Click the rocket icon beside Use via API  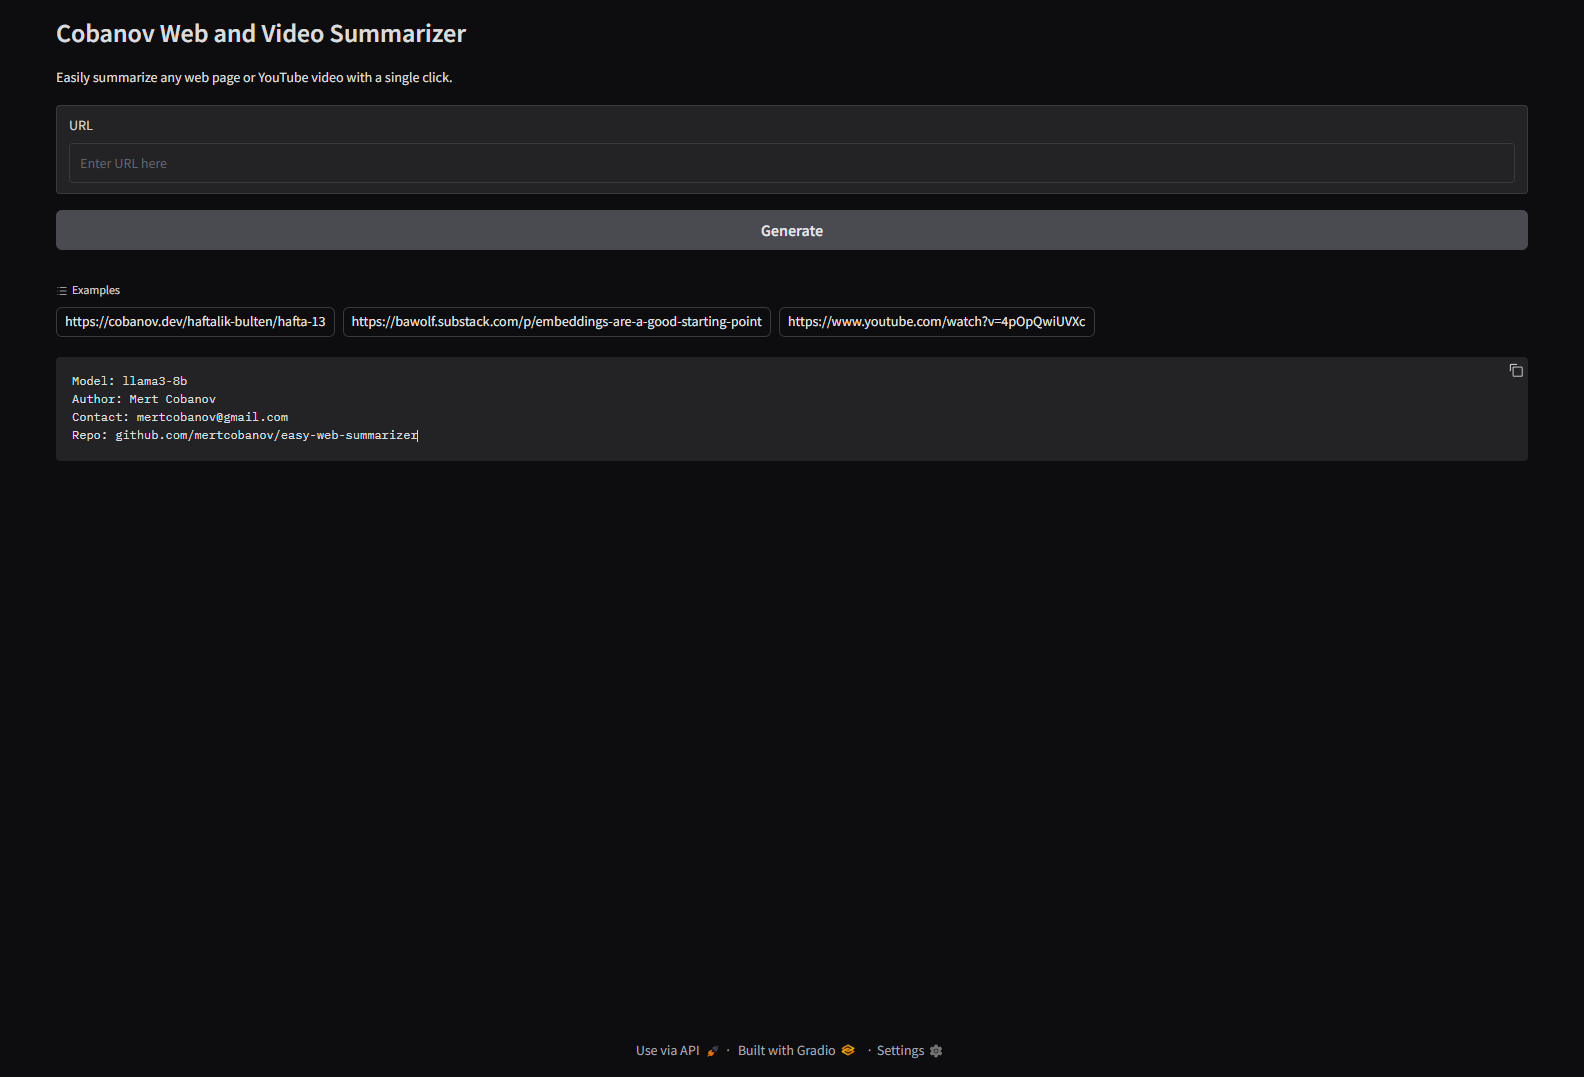tap(713, 1051)
